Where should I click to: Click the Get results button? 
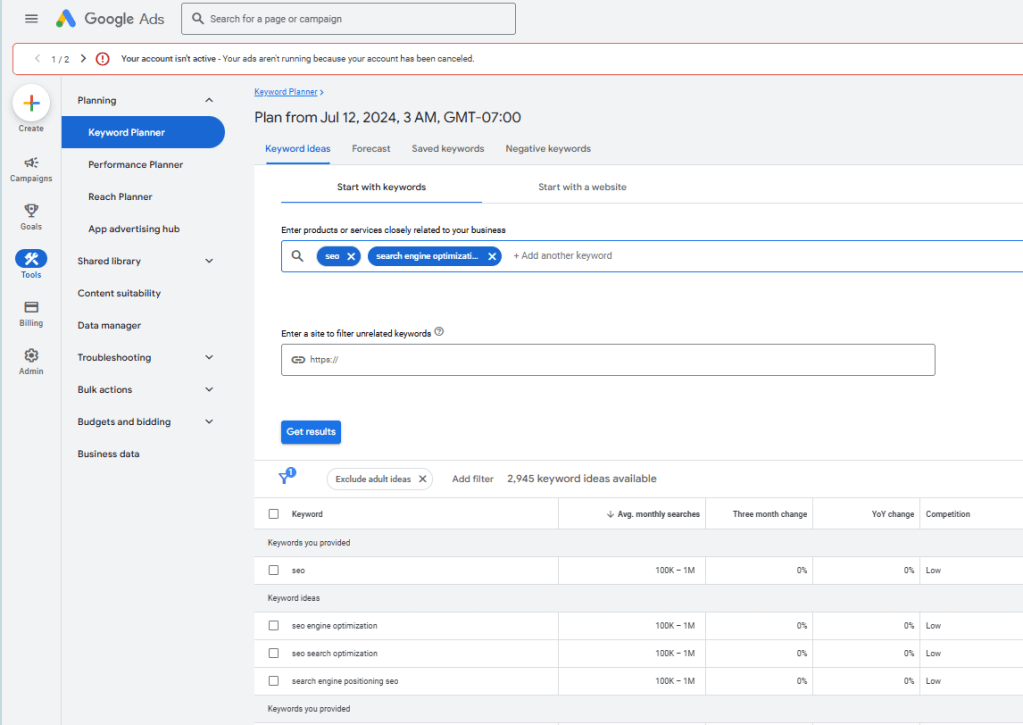[310, 432]
